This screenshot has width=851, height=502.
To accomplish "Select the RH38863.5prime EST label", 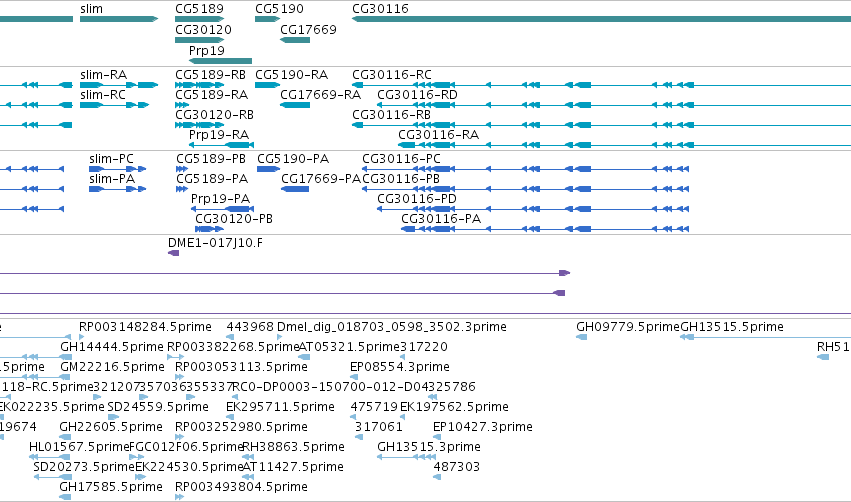I will click(x=294, y=447).
